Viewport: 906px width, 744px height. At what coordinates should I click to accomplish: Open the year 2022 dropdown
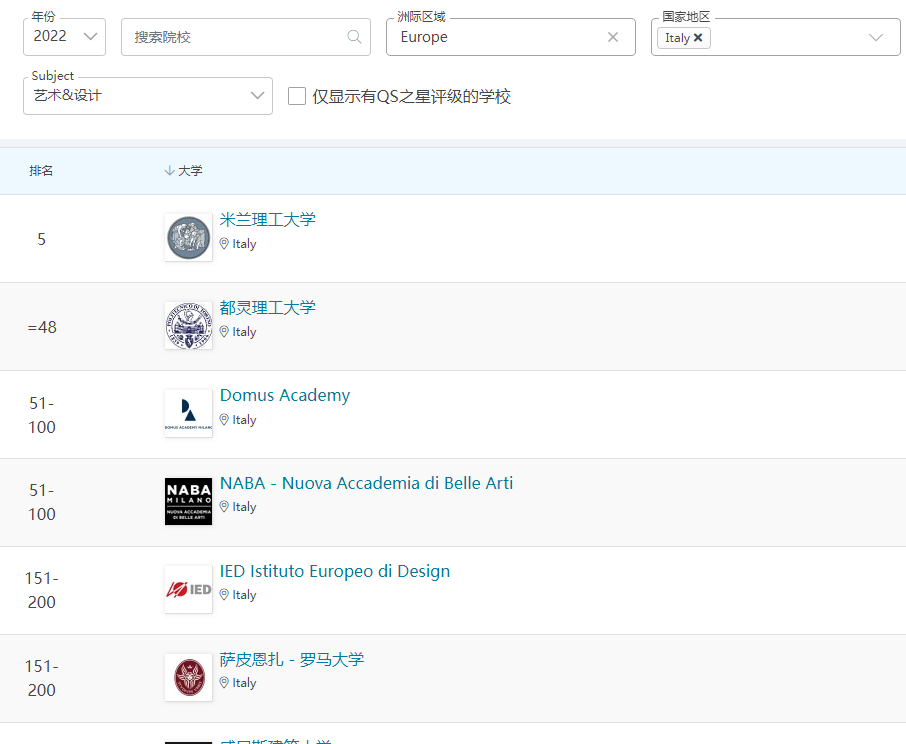(x=64, y=37)
